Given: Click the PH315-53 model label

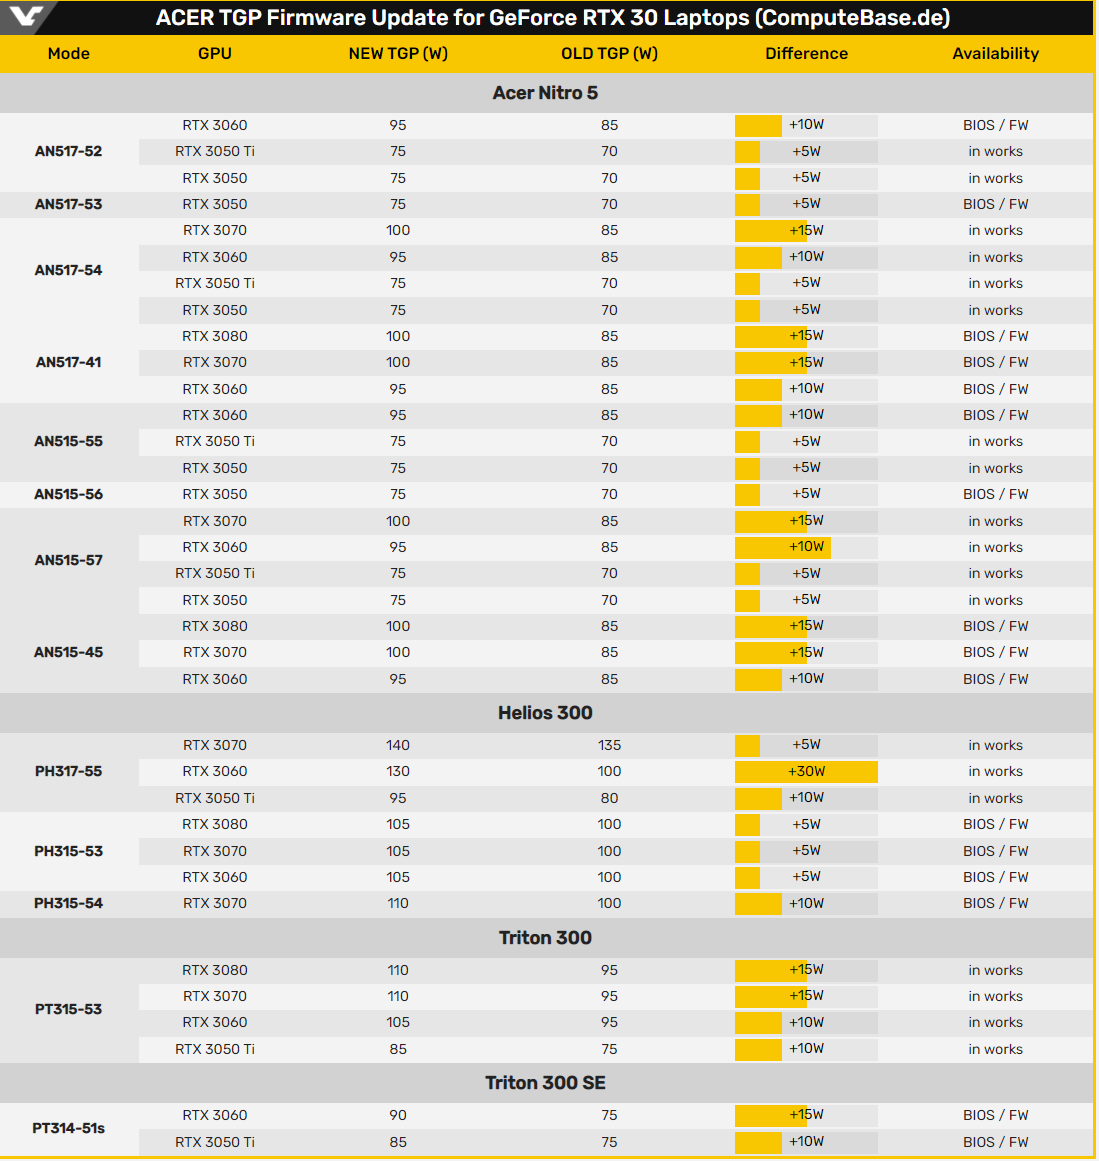Looking at the screenshot, I should click(68, 851).
